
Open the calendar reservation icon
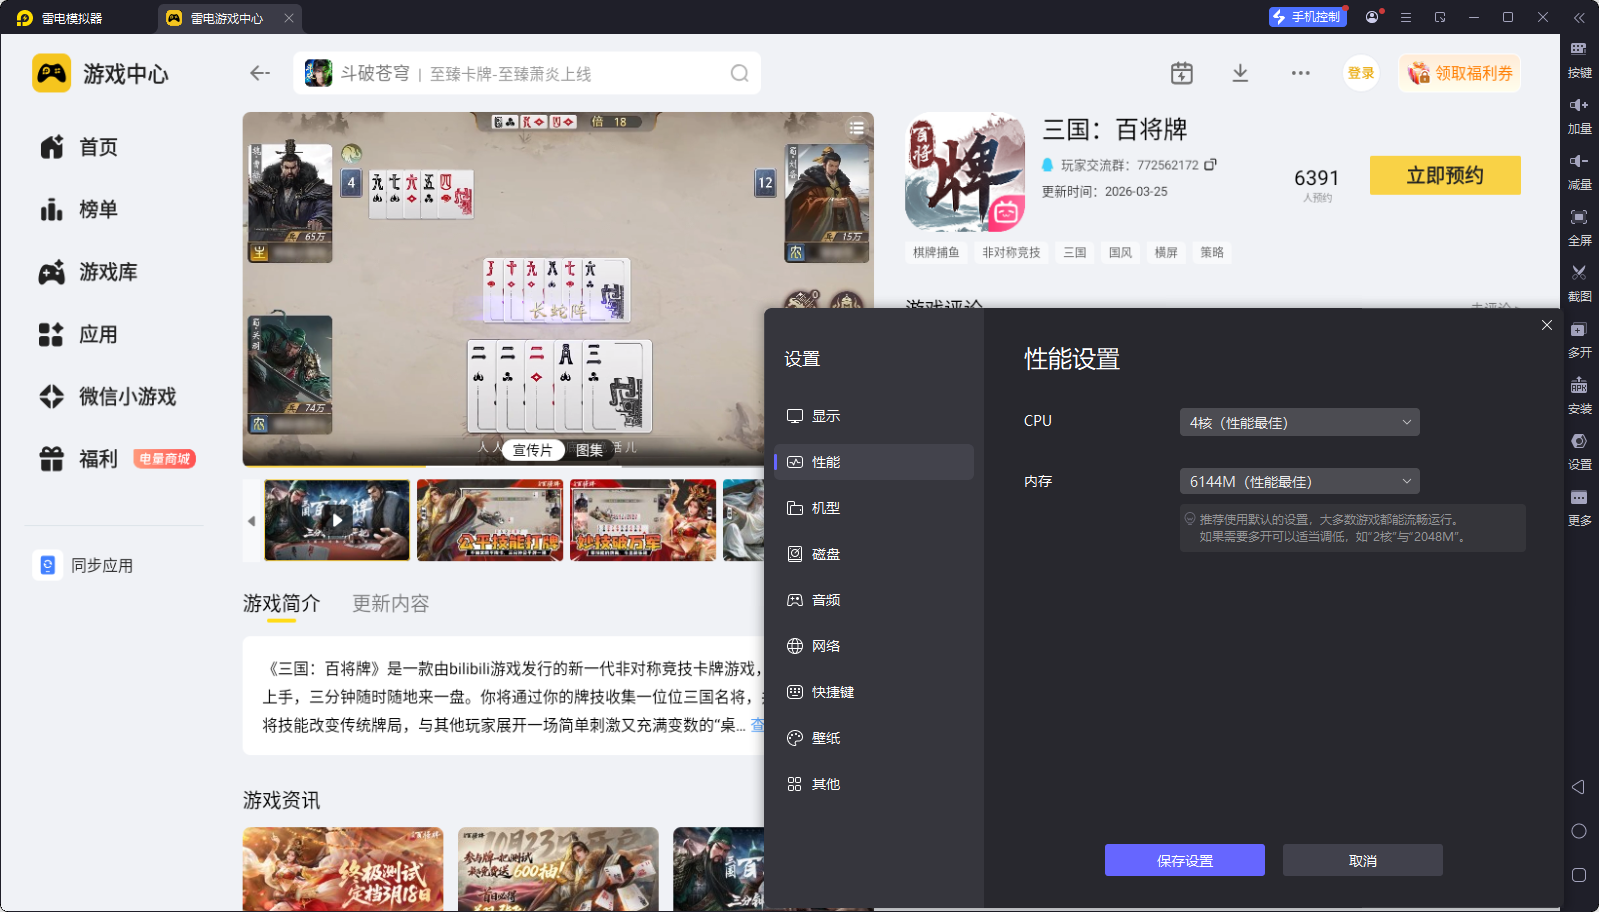[x=1182, y=73]
